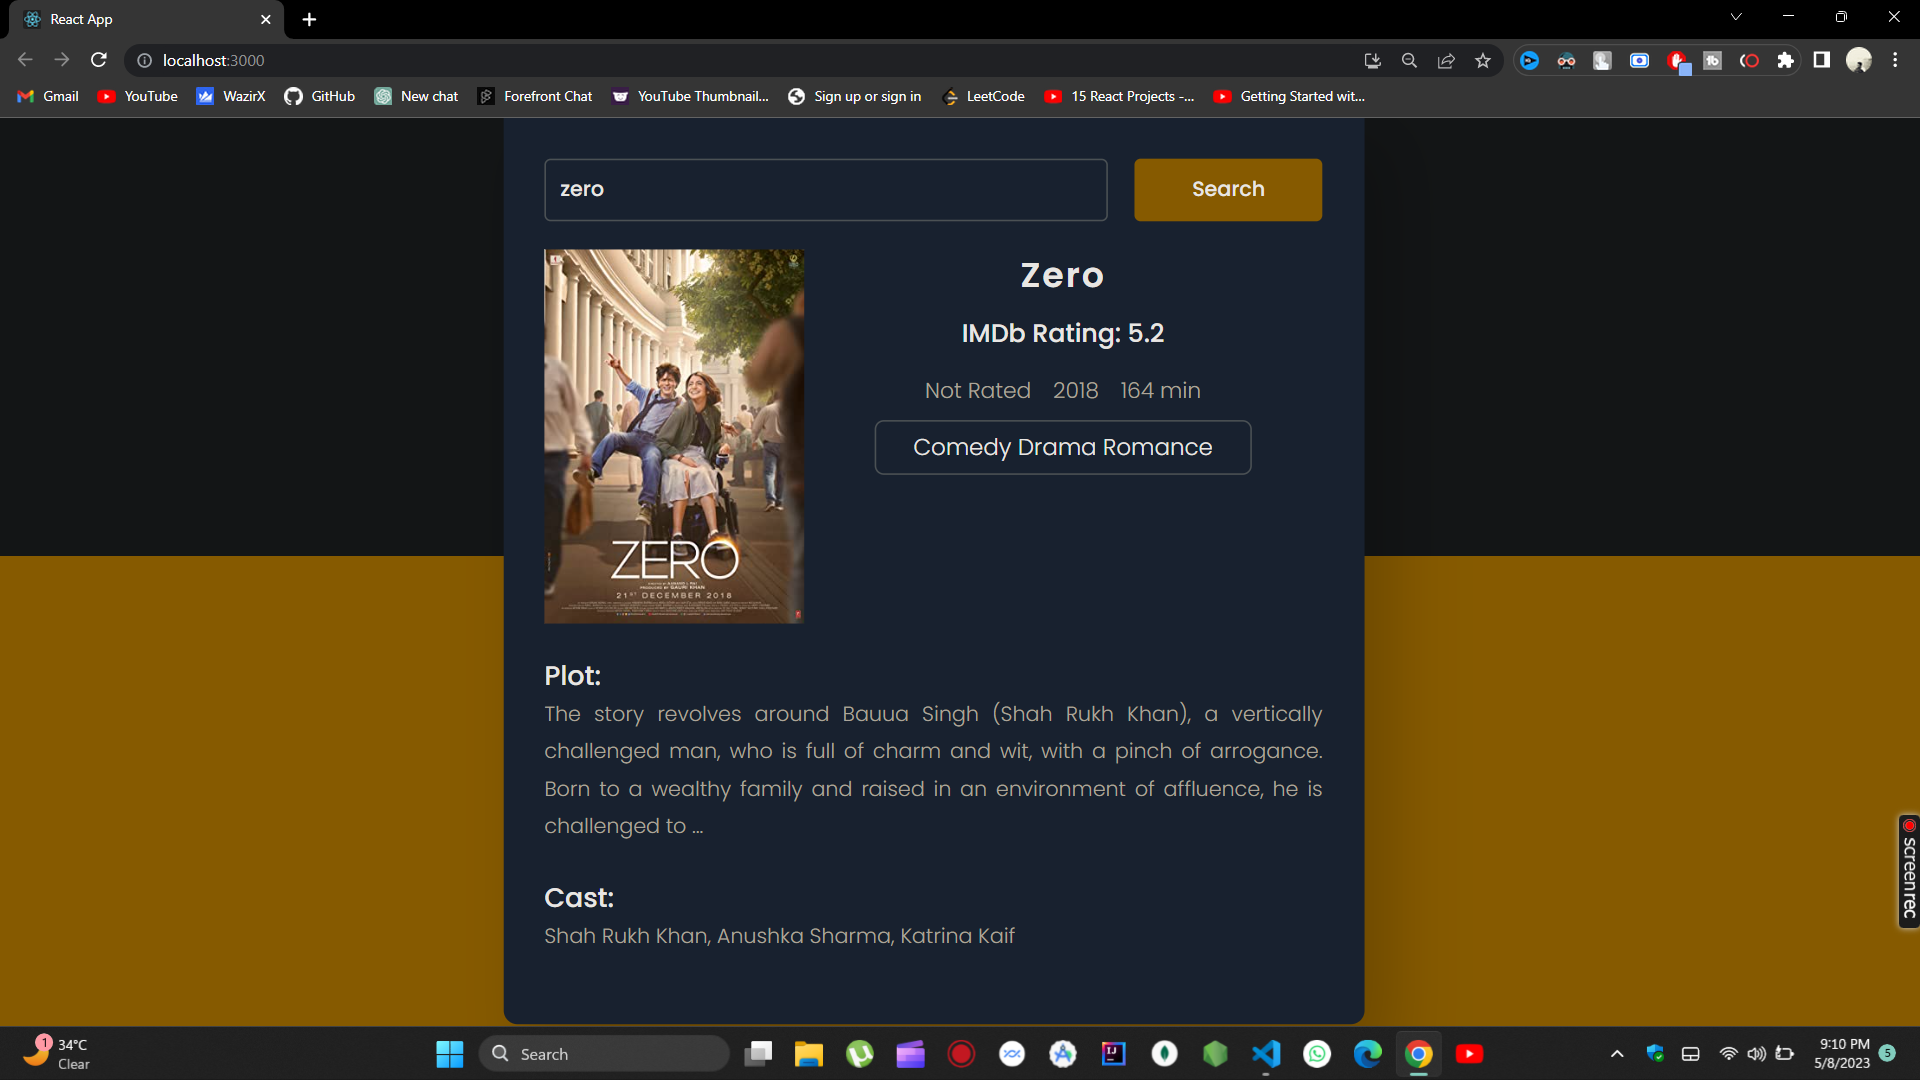Bookmark the page using the star icon
The image size is (1920, 1080).
(1483, 60)
